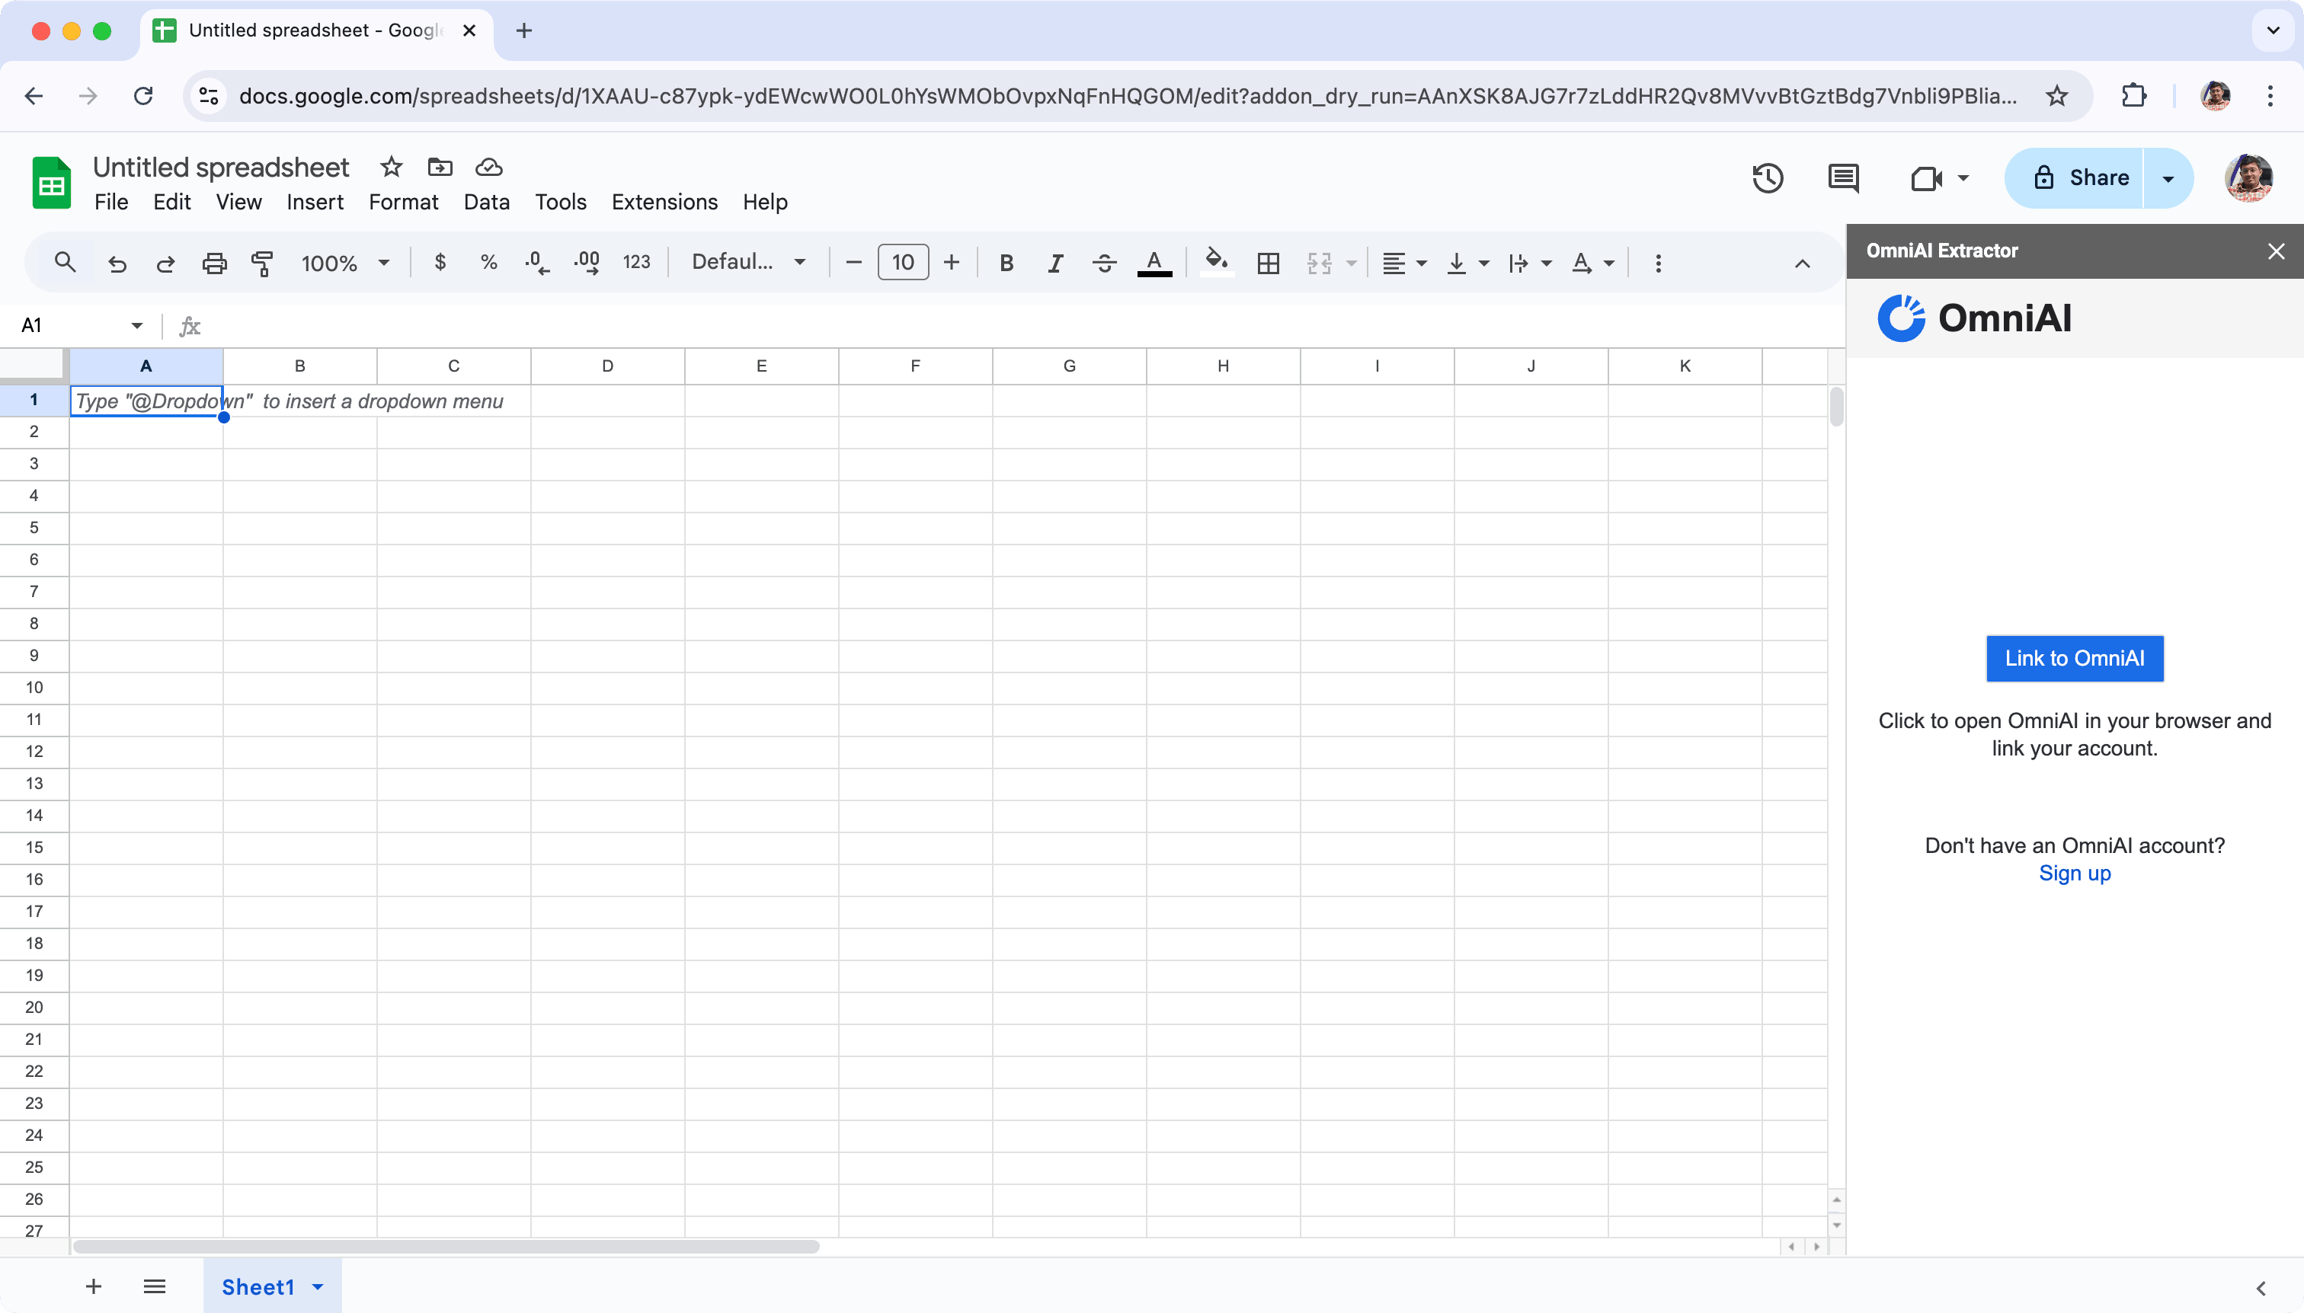Apply strikethrough formatting

coord(1104,262)
